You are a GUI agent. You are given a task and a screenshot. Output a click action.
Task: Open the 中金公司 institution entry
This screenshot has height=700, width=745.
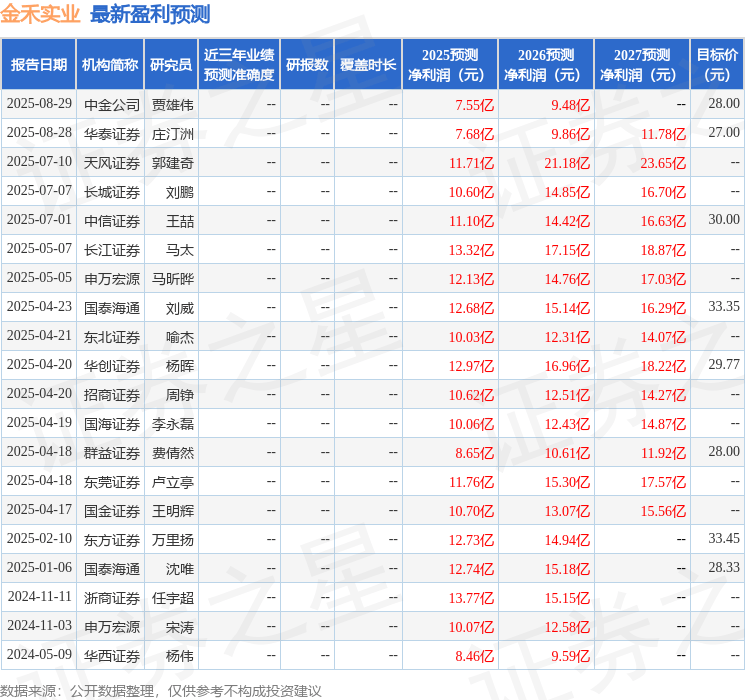112,104
